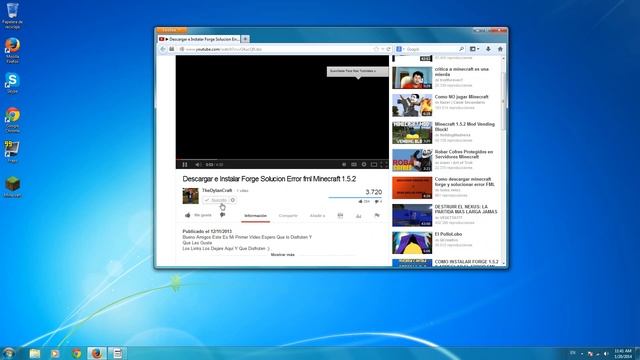Click the Google search box
Image resolution: width=640 pixels, height=360 pixels.
click(x=431, y=49)
